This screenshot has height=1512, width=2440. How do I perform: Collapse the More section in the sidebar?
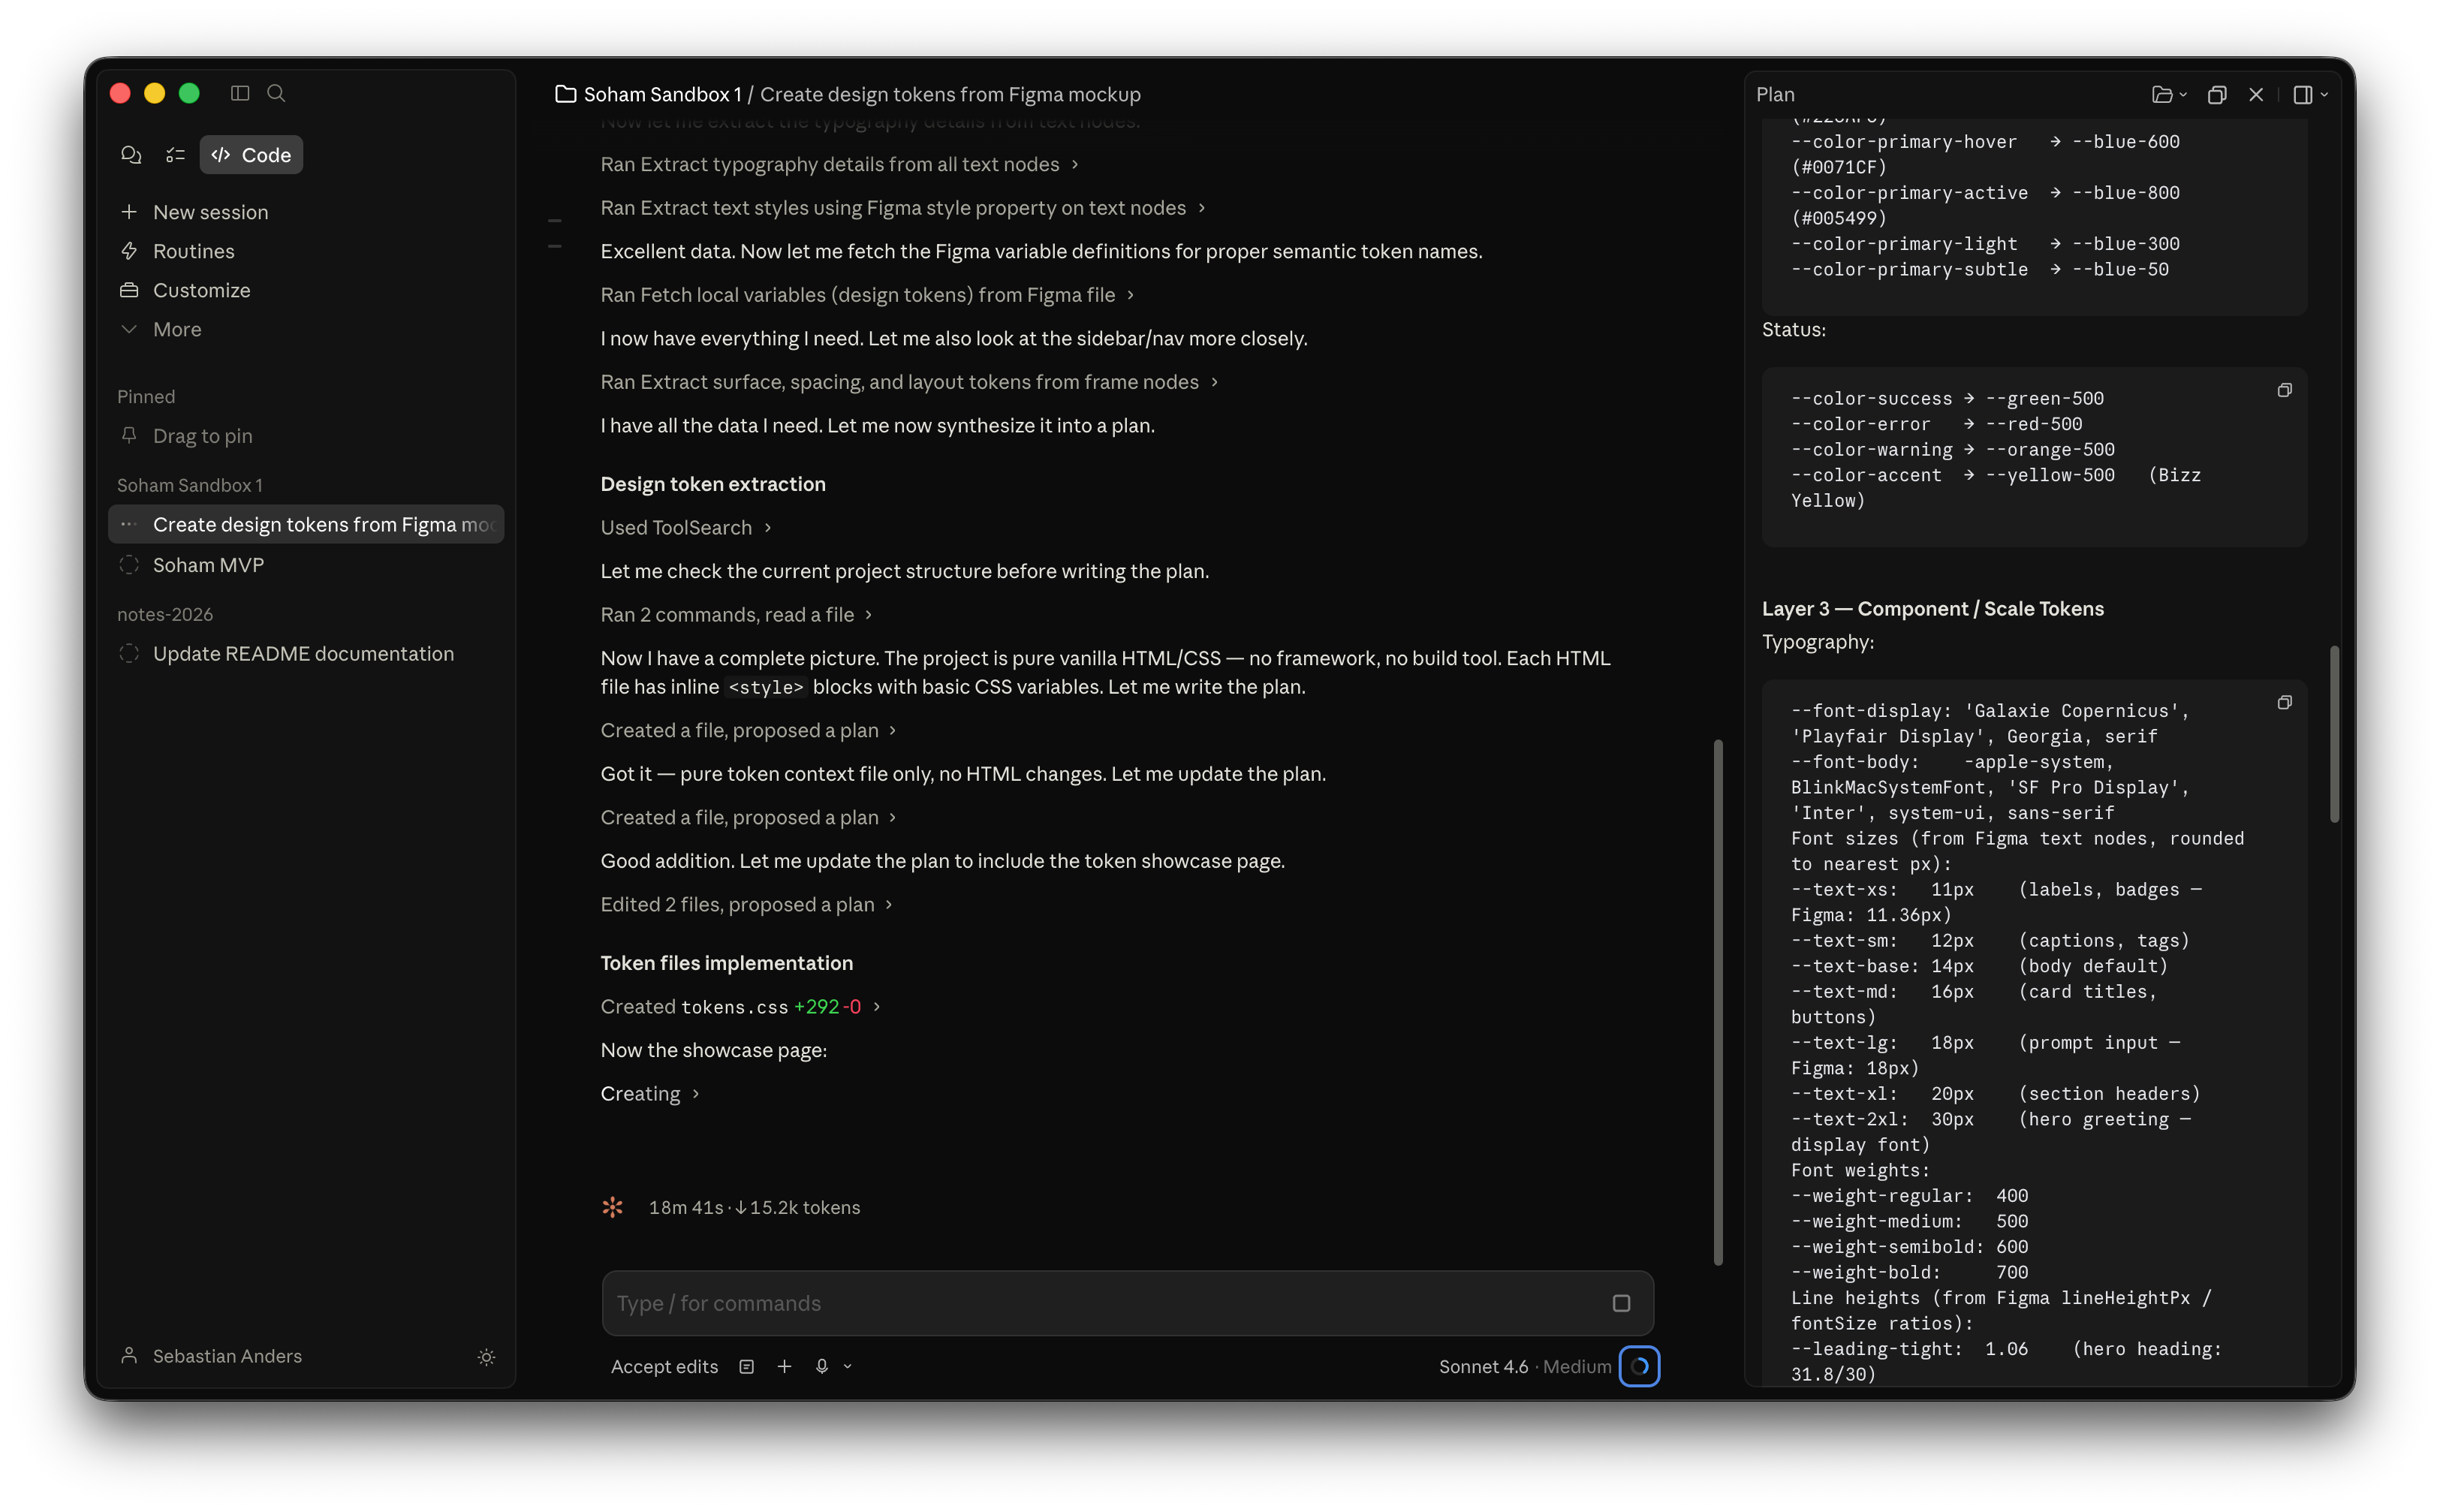point(130,328)
